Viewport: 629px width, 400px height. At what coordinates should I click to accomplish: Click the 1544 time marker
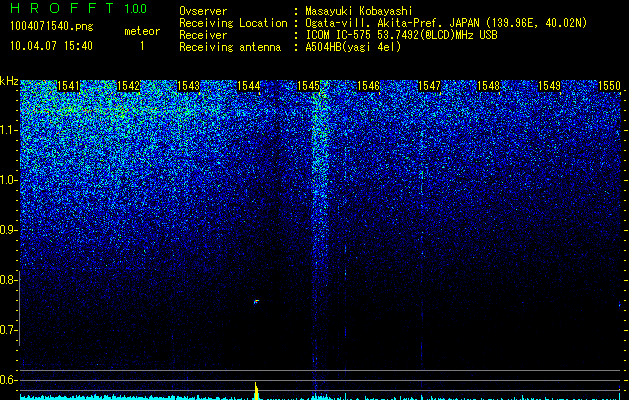248,86
